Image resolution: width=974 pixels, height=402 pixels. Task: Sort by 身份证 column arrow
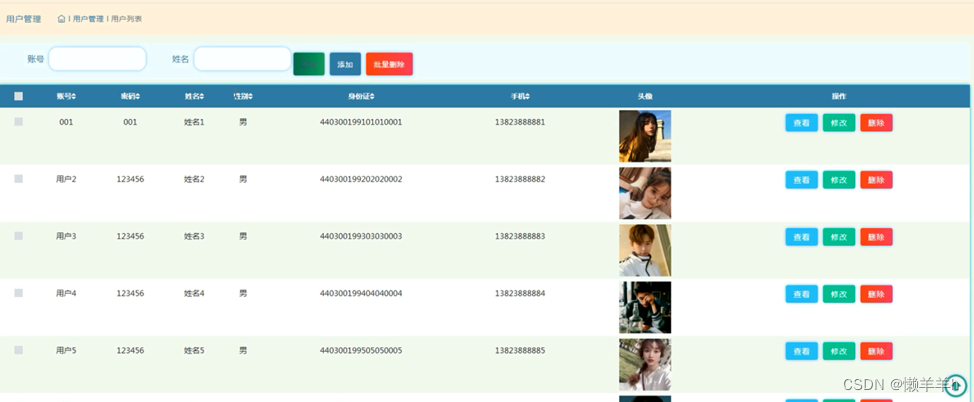[372, 96]
